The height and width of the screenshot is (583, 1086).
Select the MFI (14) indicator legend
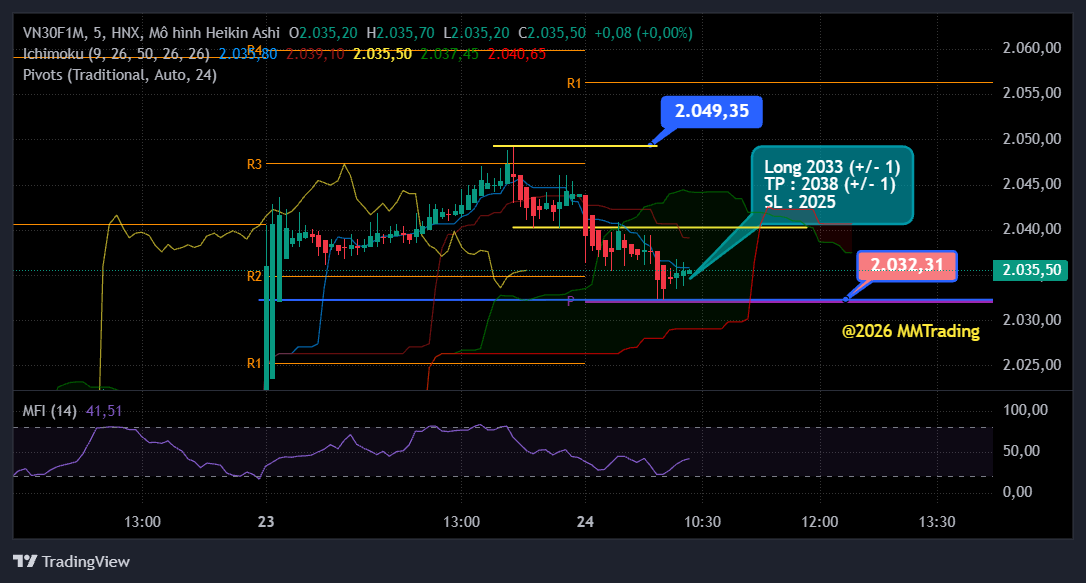(x=49, y=411)
